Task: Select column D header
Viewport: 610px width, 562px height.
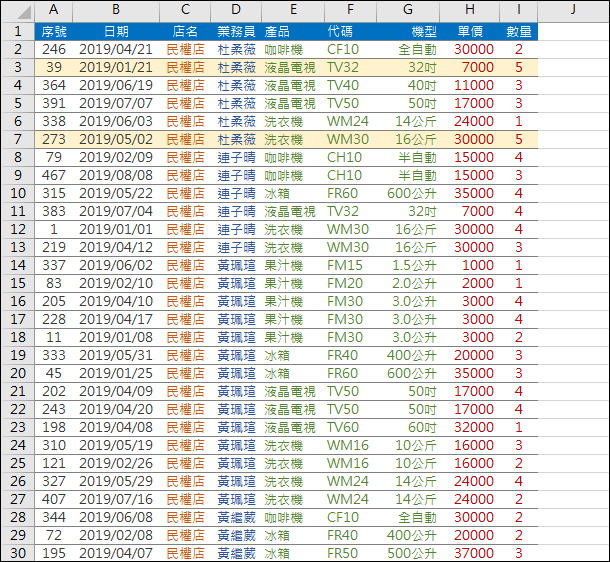Action: 236,10
